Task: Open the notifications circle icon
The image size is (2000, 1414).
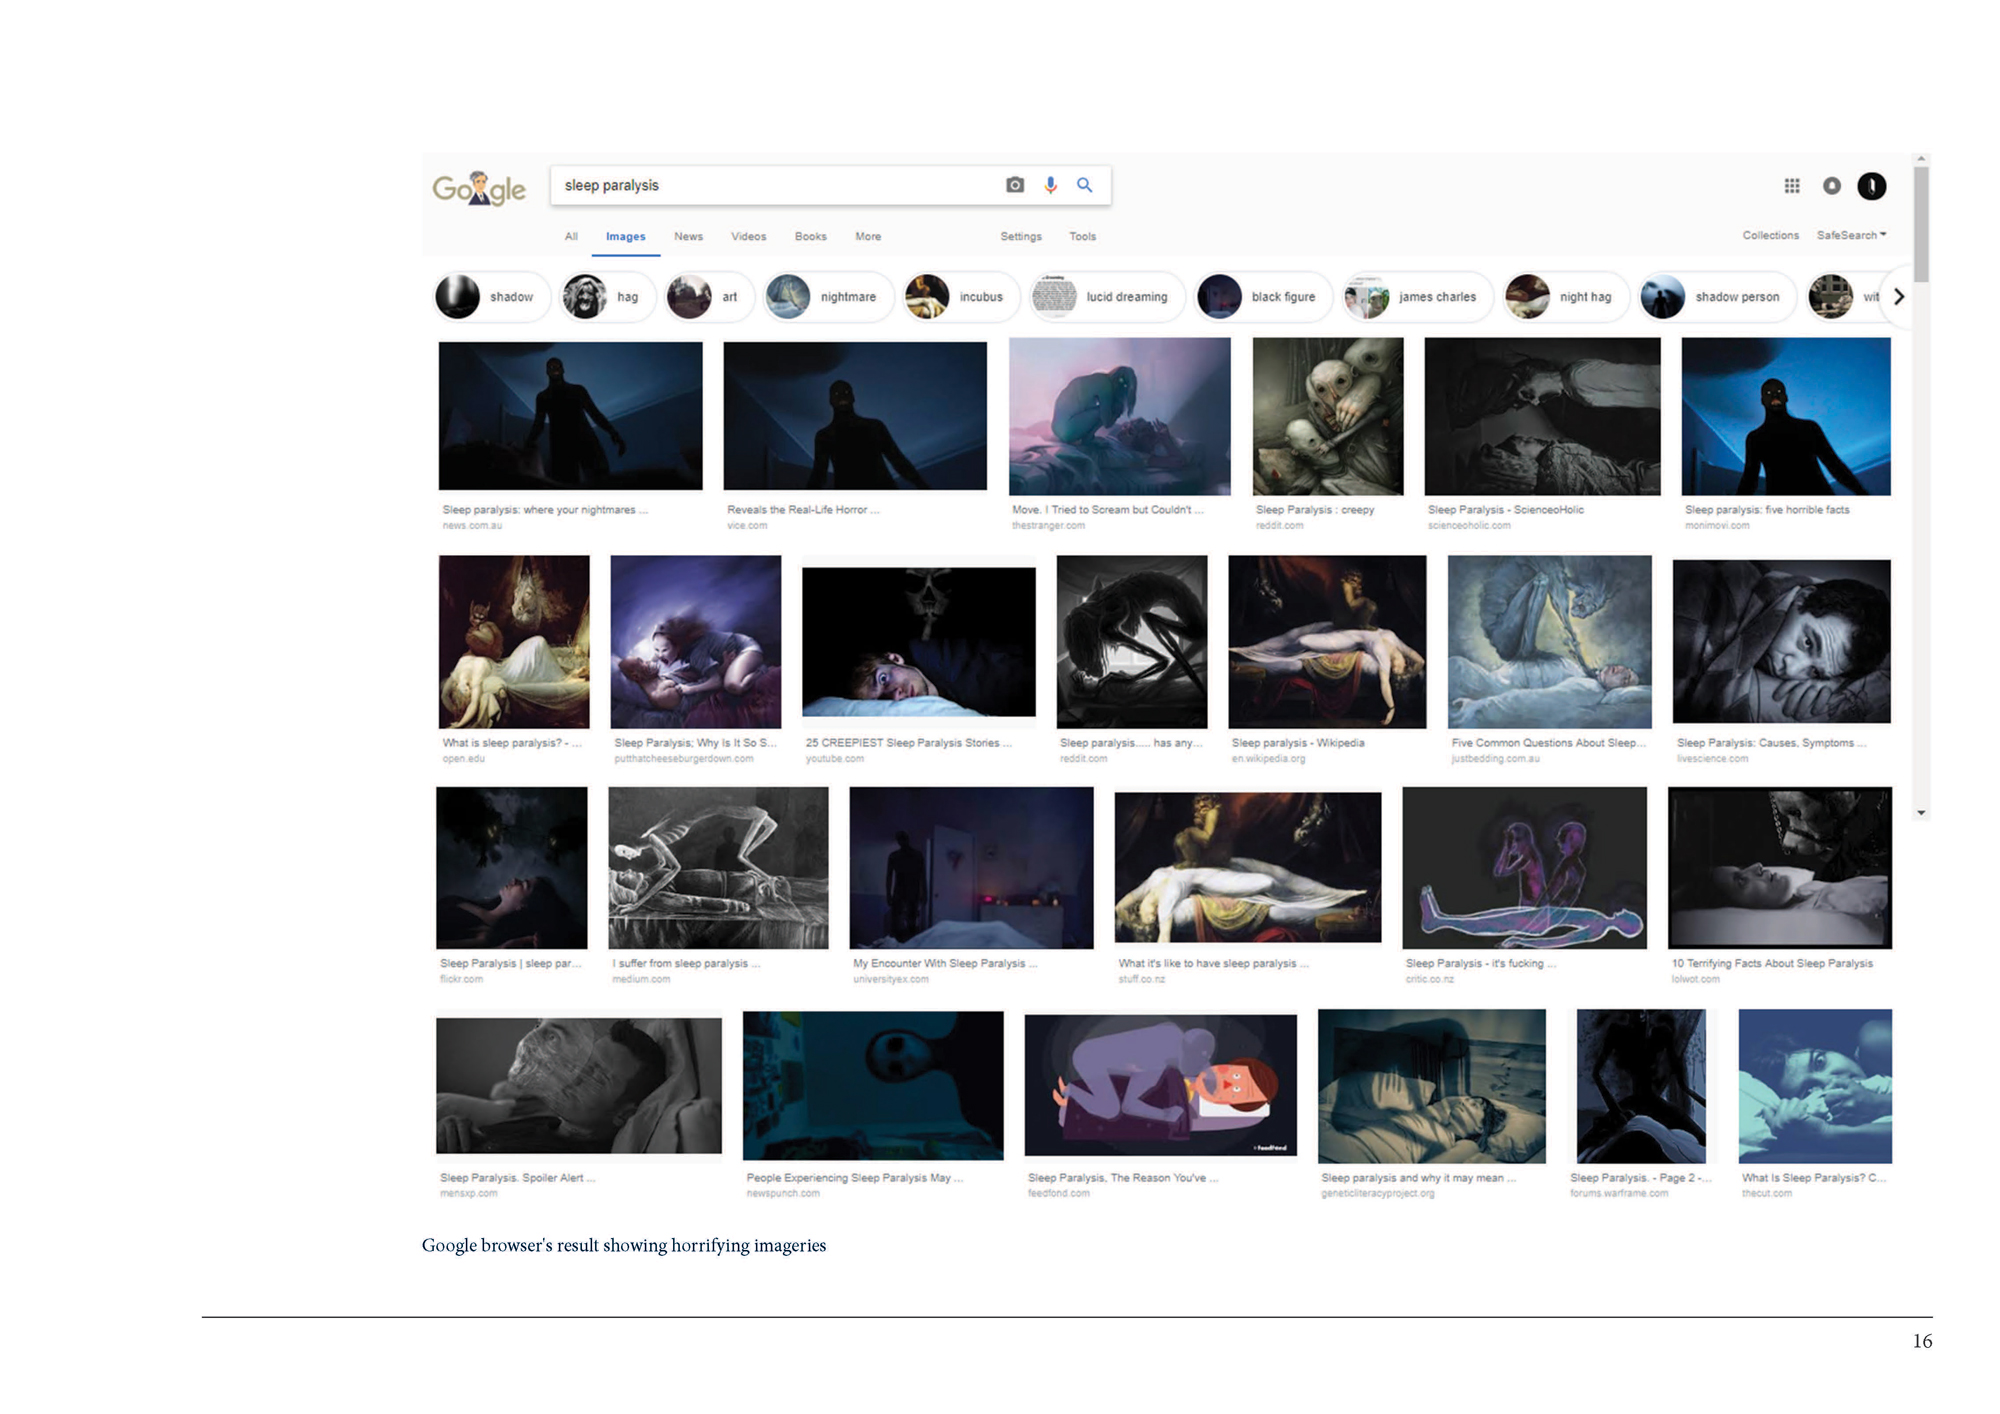Action: [x=1831, y=186]
